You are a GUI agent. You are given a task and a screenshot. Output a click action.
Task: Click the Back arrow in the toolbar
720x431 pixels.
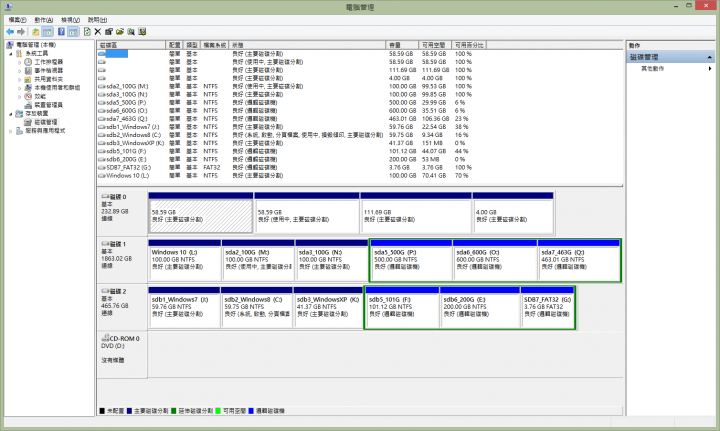8,32
